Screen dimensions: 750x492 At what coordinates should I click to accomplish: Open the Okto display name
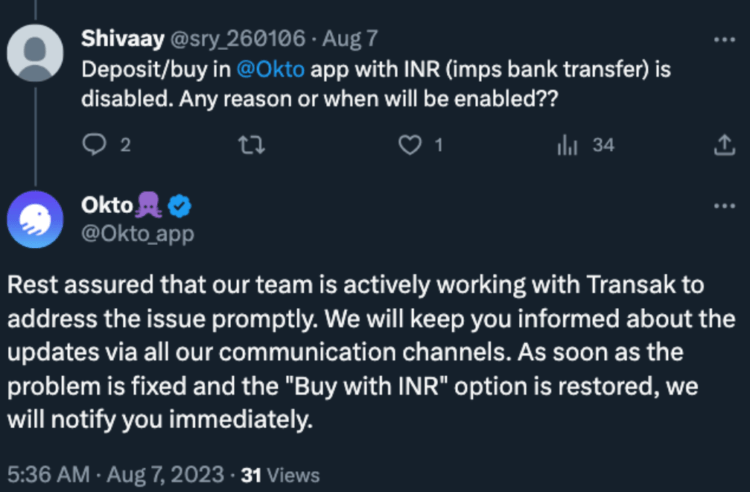(106, 206)
